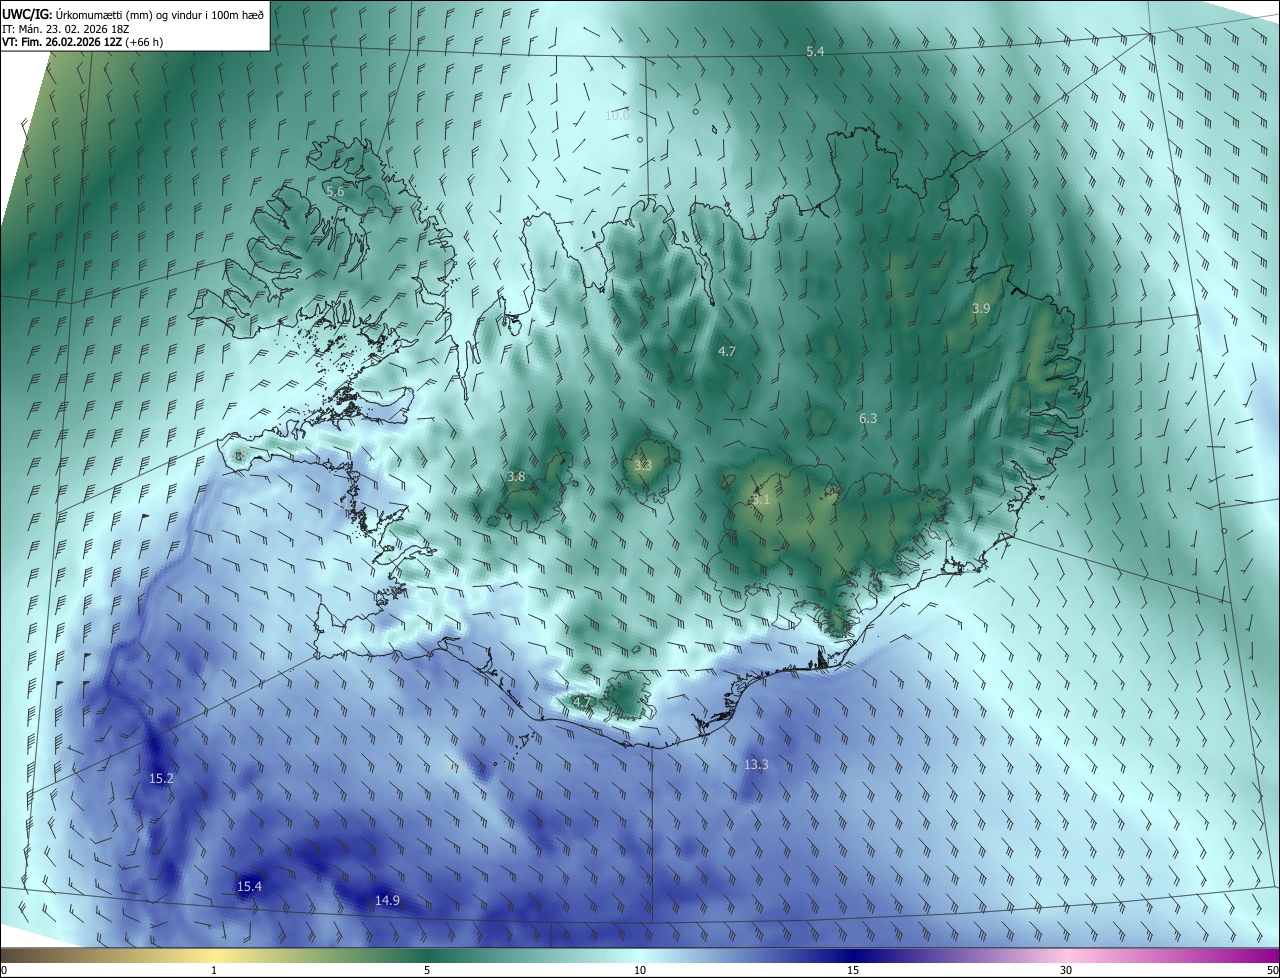
Task: Click the 3.9 value in east Iceland
Action: click(x=981, y=309)
